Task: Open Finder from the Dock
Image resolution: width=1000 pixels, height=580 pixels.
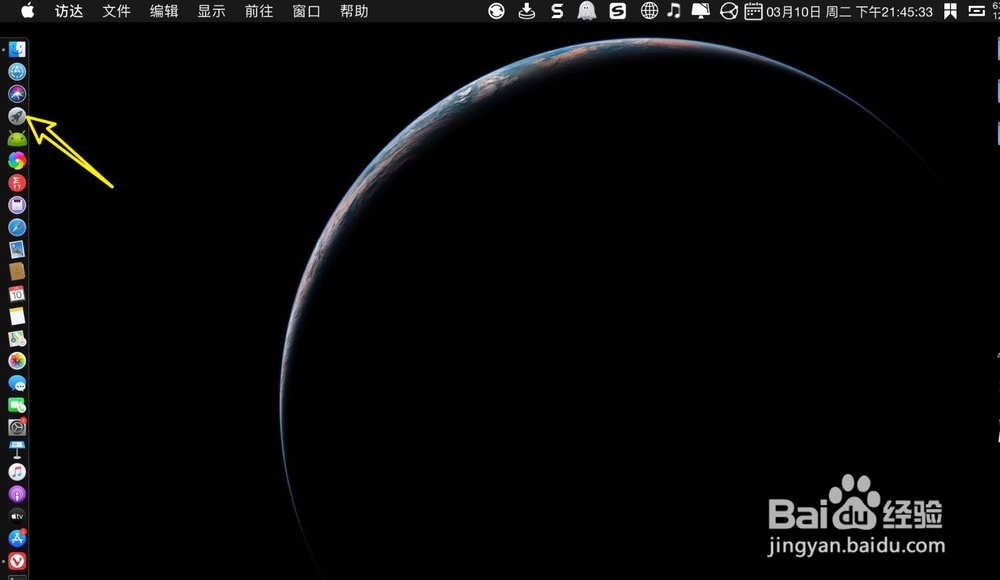Action: [x=17, y=49]
